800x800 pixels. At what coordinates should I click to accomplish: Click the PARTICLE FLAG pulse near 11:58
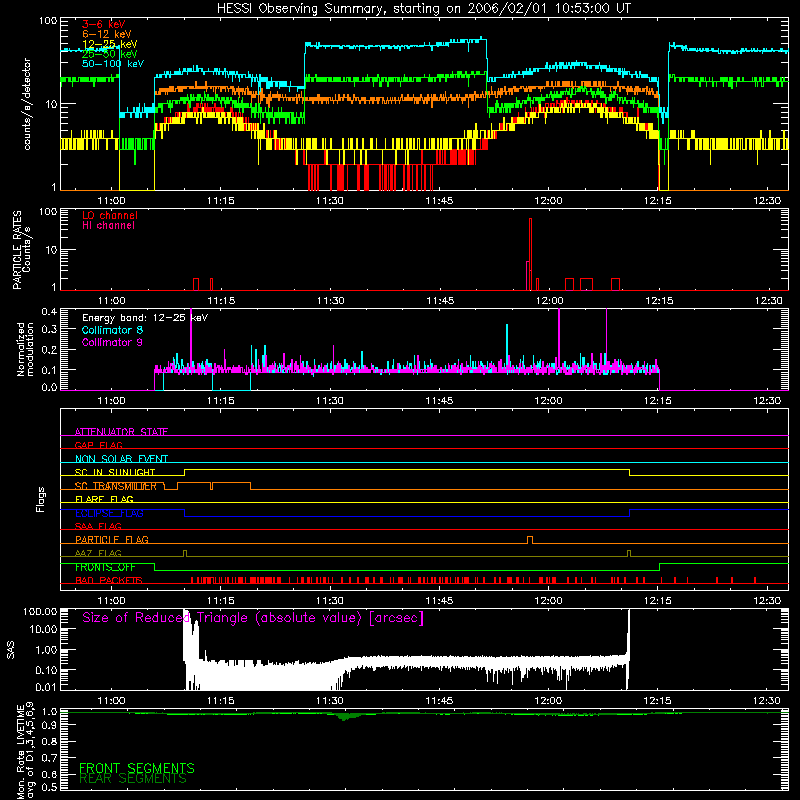coord(530,540)
